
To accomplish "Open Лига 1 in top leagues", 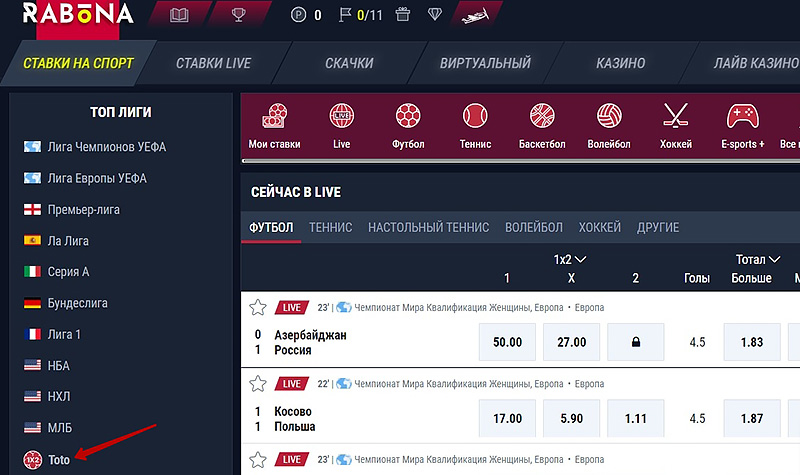I will click(x=52, y=334).
